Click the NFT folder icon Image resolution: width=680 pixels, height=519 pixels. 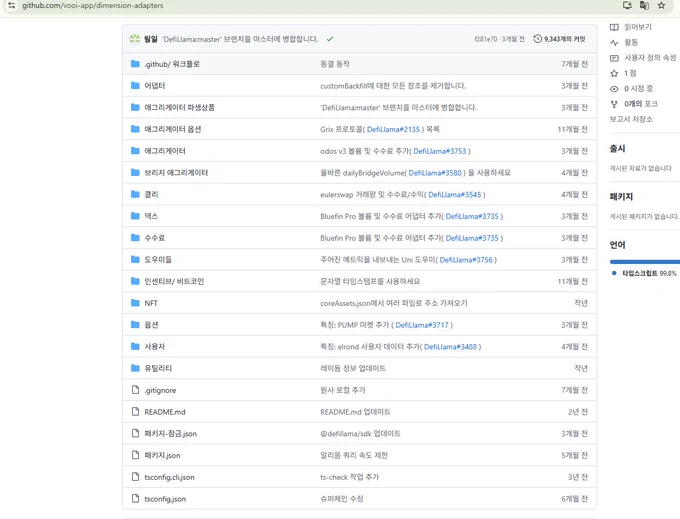point(135,303)
